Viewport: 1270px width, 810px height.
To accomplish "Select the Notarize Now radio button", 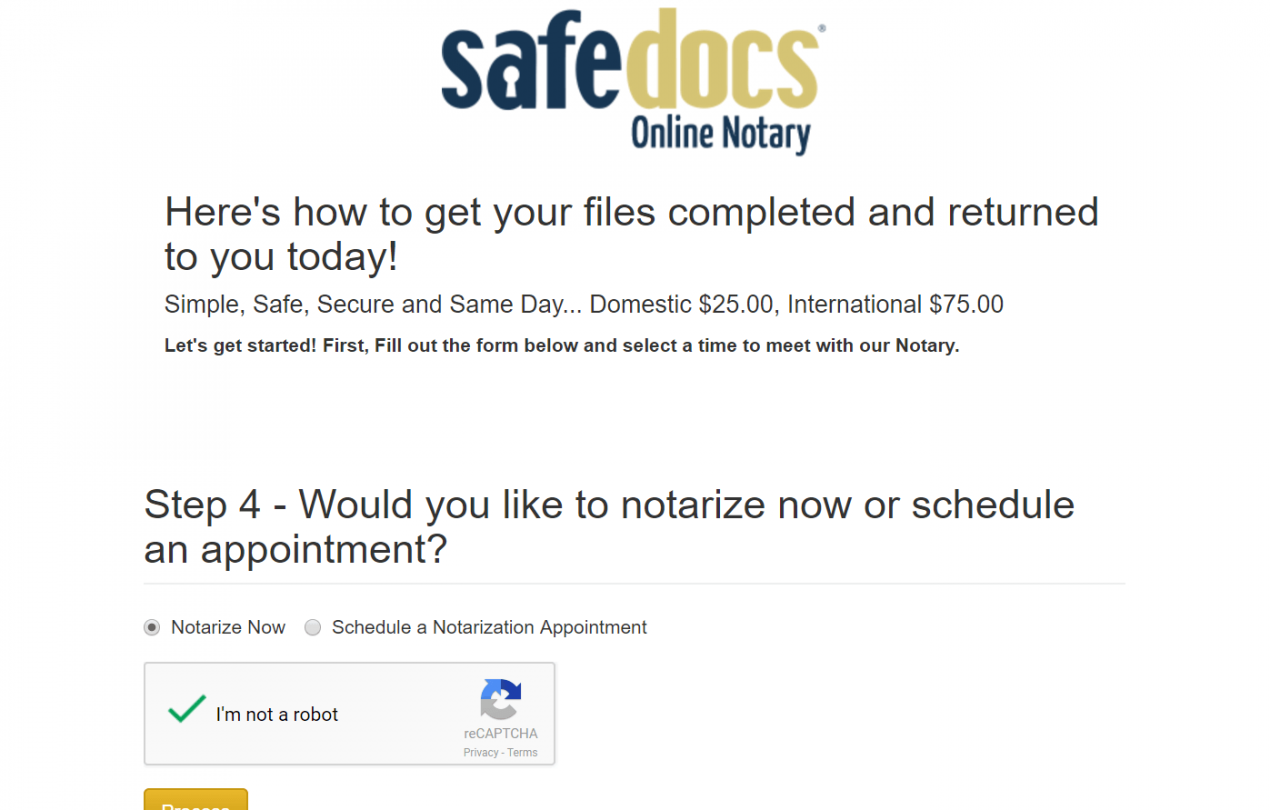I will point(152,627).
